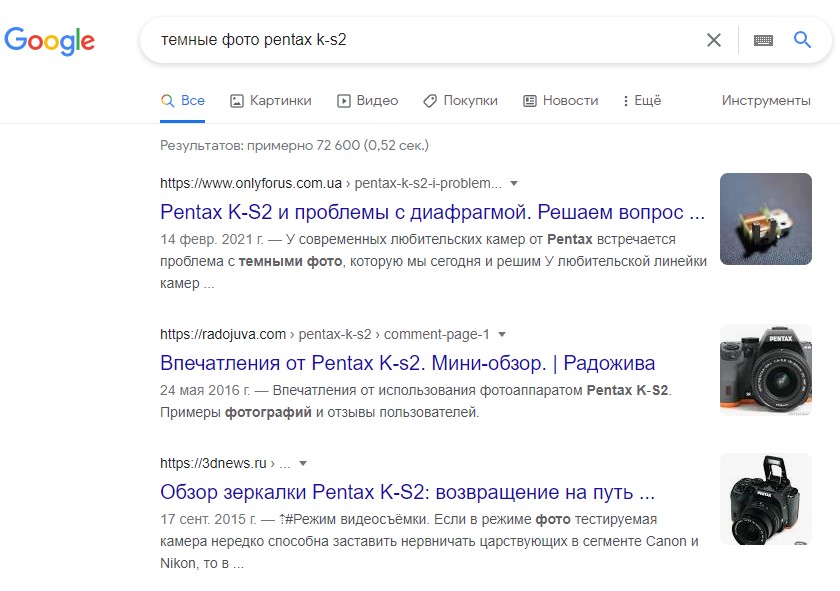Open "Обзор зеркалки Pentax K-S2" result
Image resolution: width=840 pixels, height=591 pixels.
[x=407, y=492]
